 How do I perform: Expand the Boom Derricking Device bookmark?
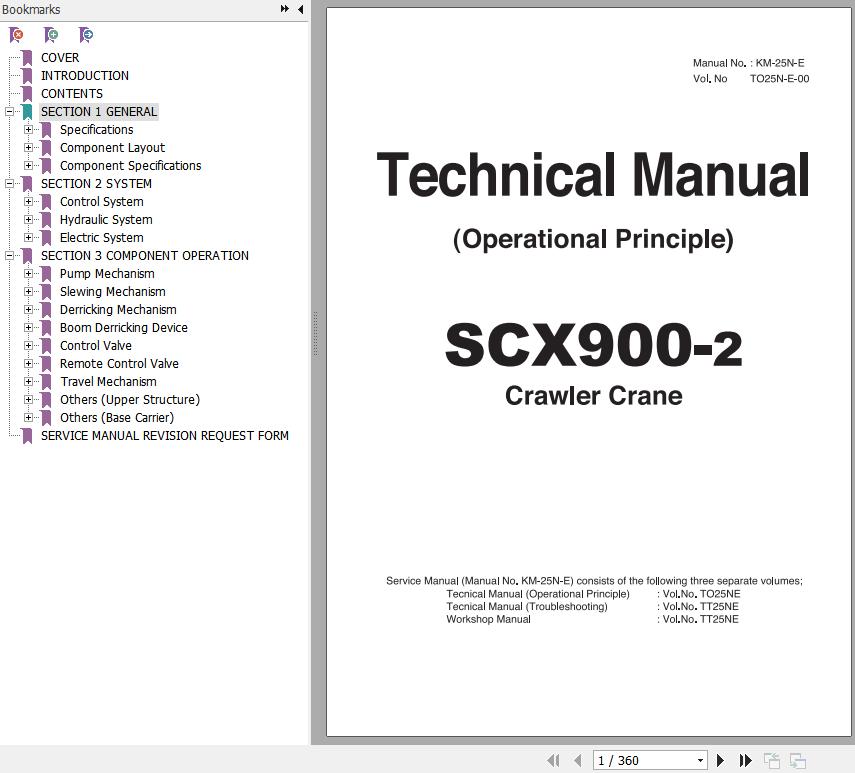pos(28,328)
